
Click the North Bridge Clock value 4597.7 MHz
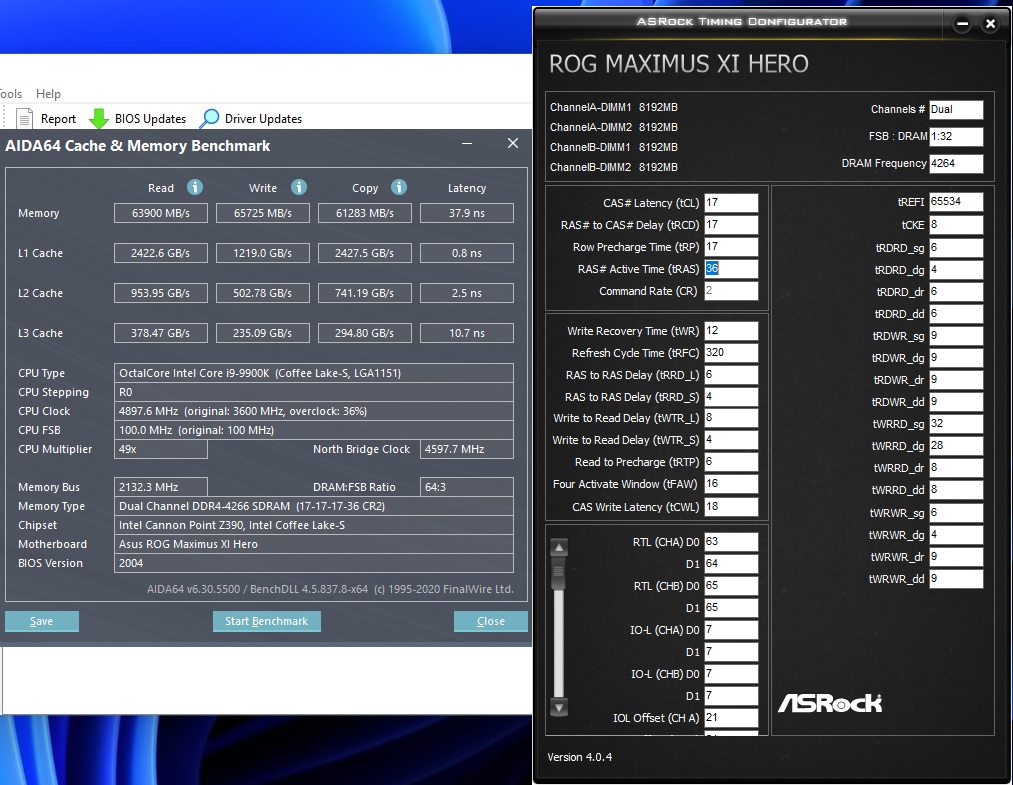(467, 449)
